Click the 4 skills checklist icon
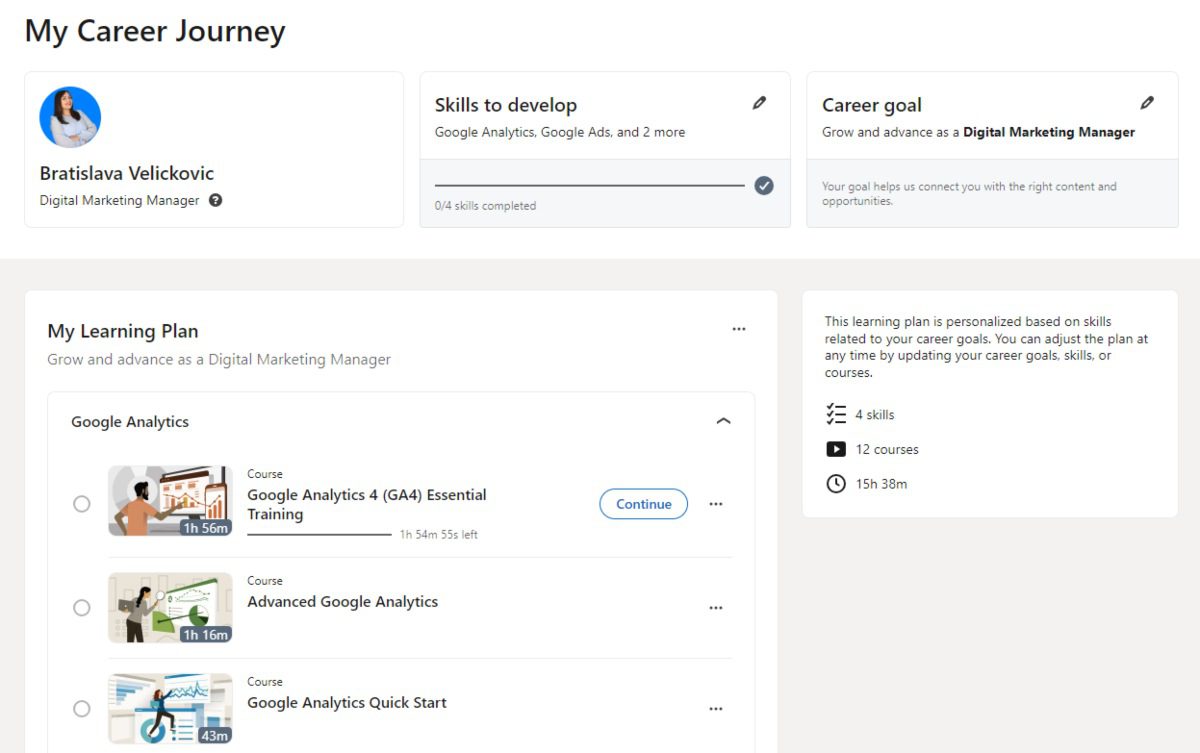Screen dimensions: 1200x753 click(836, 414)
